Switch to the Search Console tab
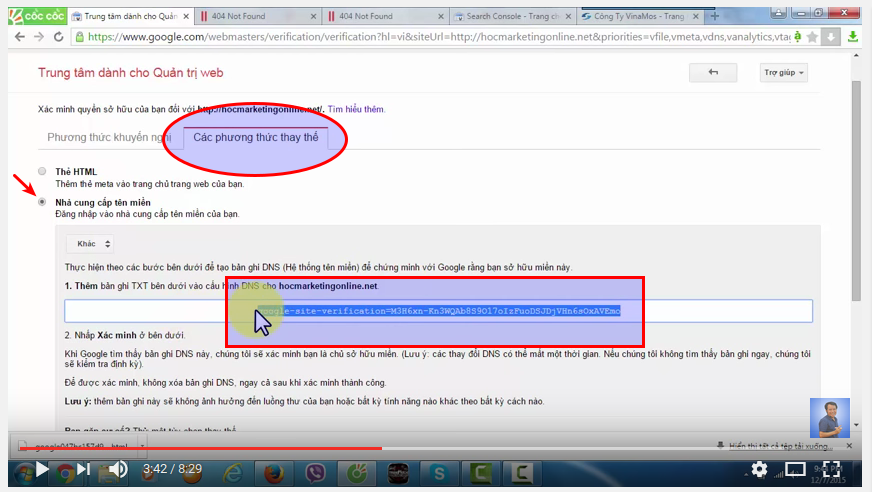The height and width of the screenshot is (492, 872). coord(512,17)
